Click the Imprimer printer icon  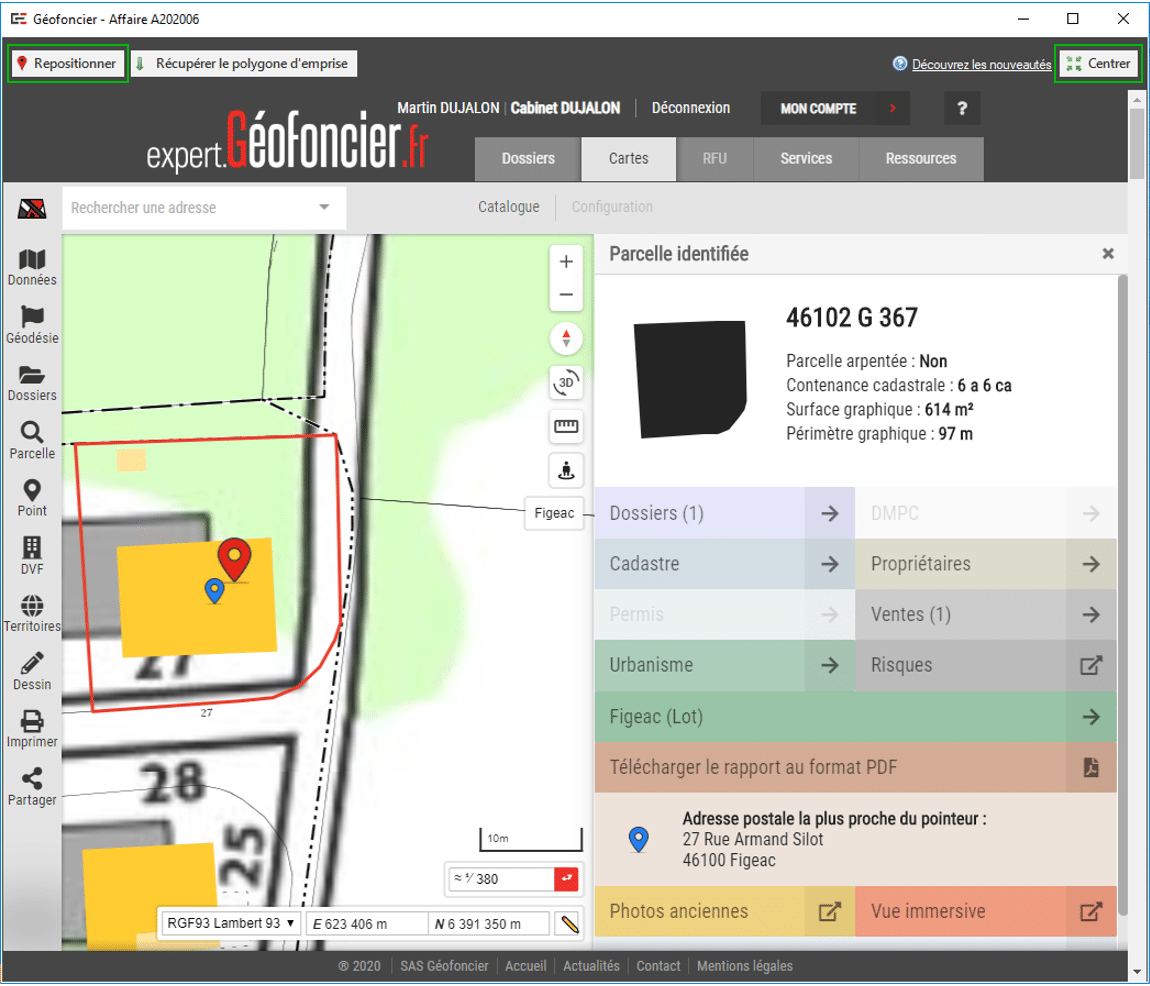[32, 729]
